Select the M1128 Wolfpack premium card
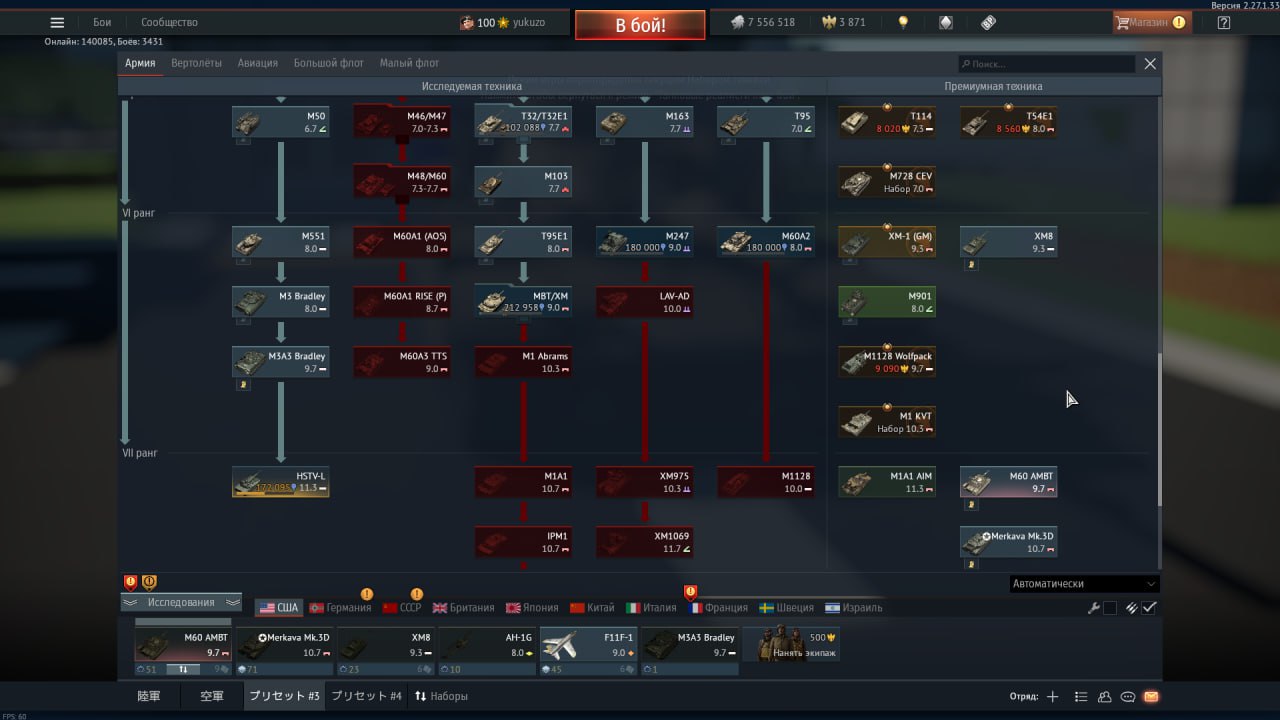The image size is (1280, 720). click(887, 362)
